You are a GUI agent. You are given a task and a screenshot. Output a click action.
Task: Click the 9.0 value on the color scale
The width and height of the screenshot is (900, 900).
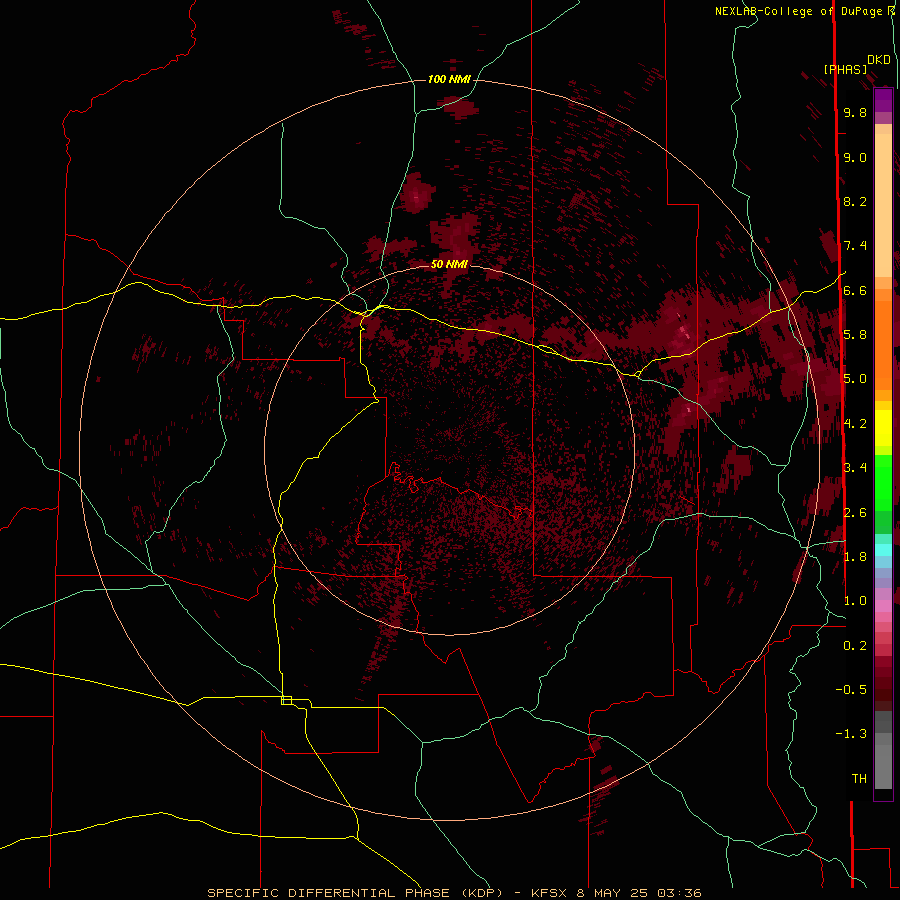(855, 157)
